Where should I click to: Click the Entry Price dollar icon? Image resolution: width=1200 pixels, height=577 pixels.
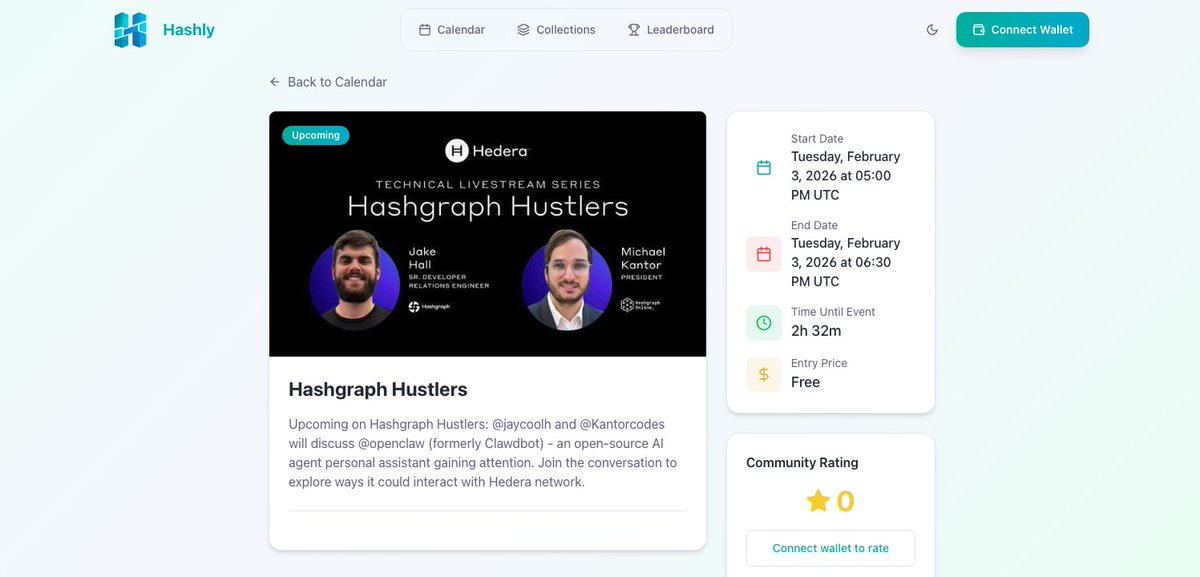tap(764, 374)
